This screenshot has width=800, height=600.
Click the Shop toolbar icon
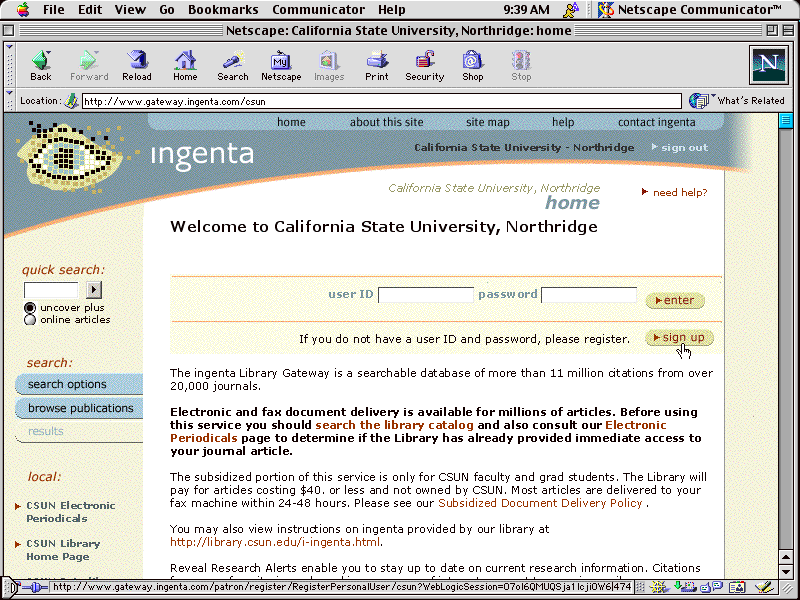click(472, 66)
